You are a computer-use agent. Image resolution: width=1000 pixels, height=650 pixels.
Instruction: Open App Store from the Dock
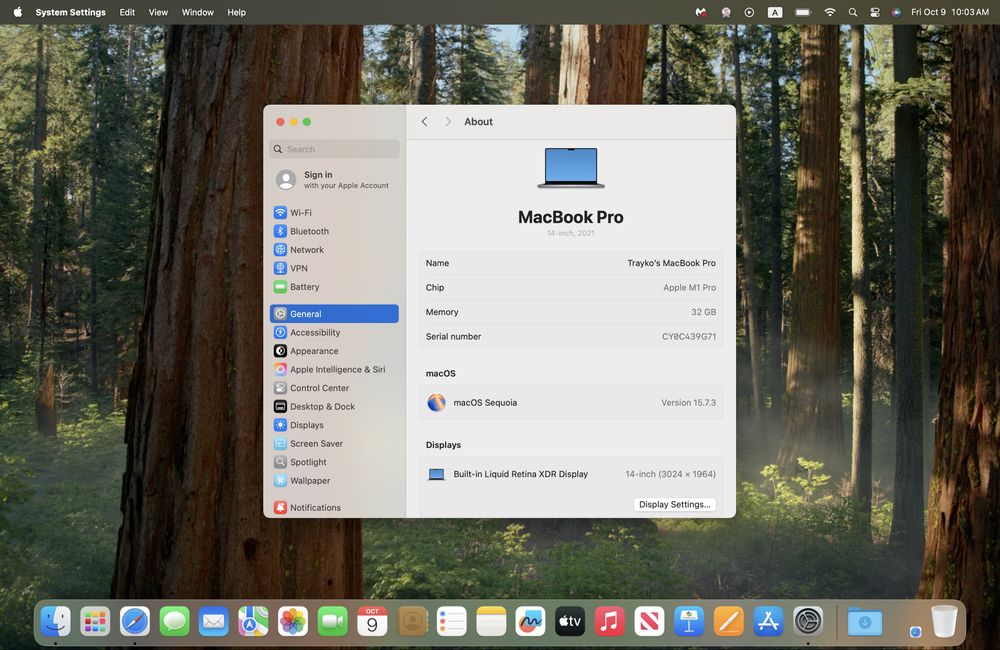(x=768, y=621)
